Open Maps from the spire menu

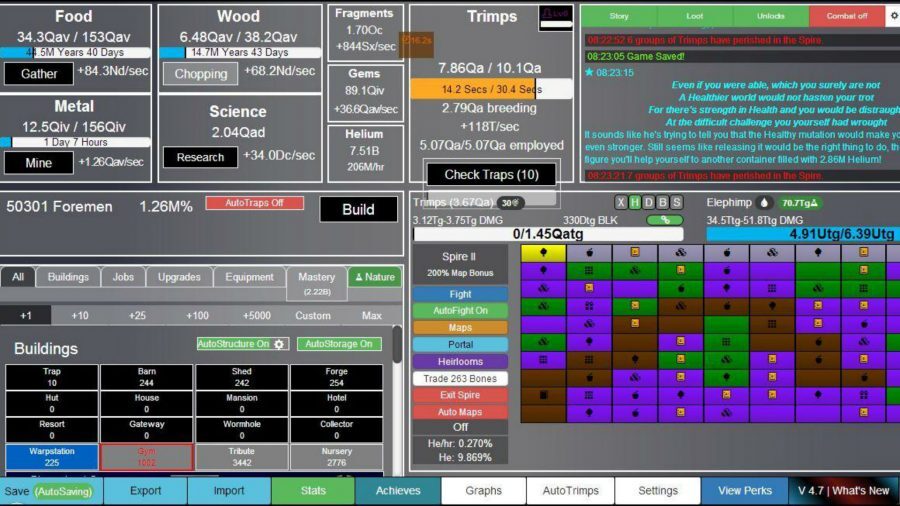[460, 328]
